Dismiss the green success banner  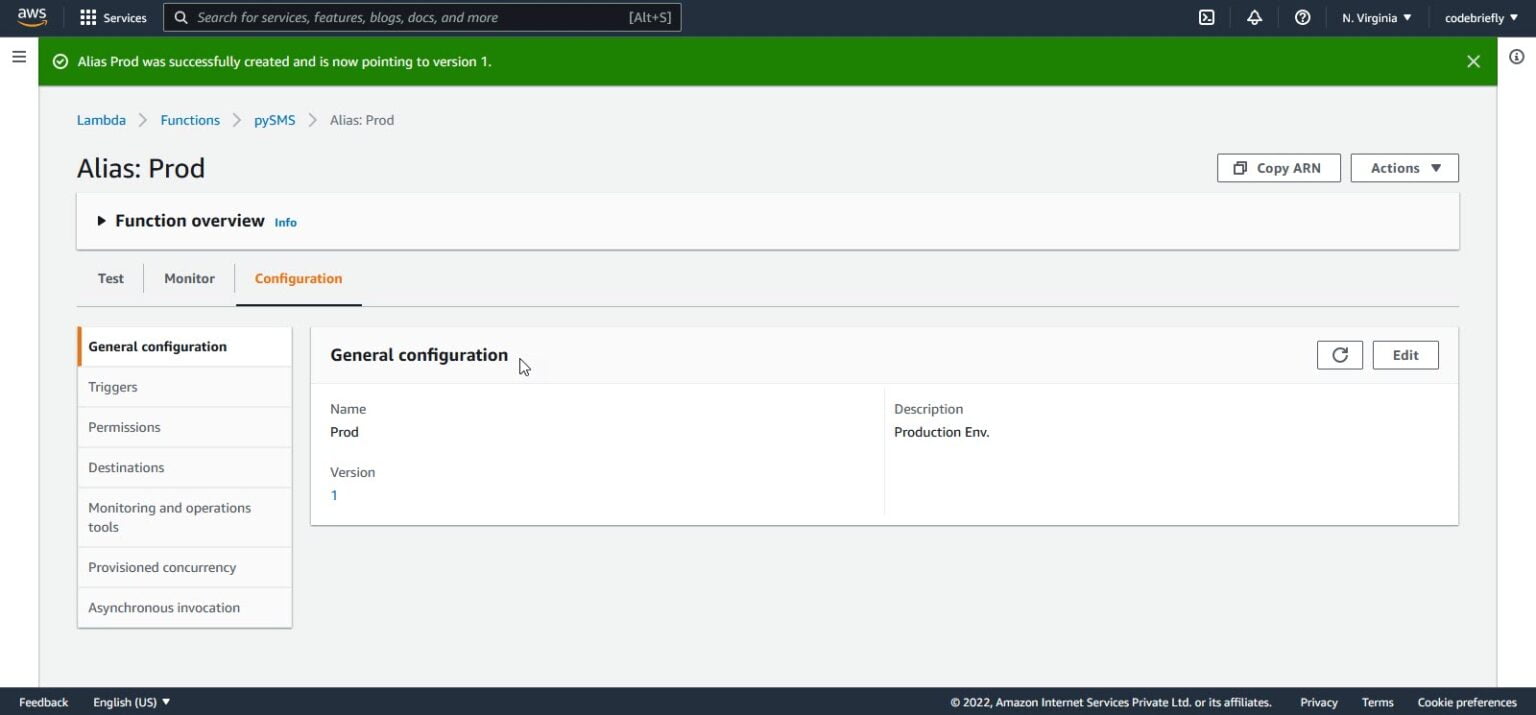1473,62
